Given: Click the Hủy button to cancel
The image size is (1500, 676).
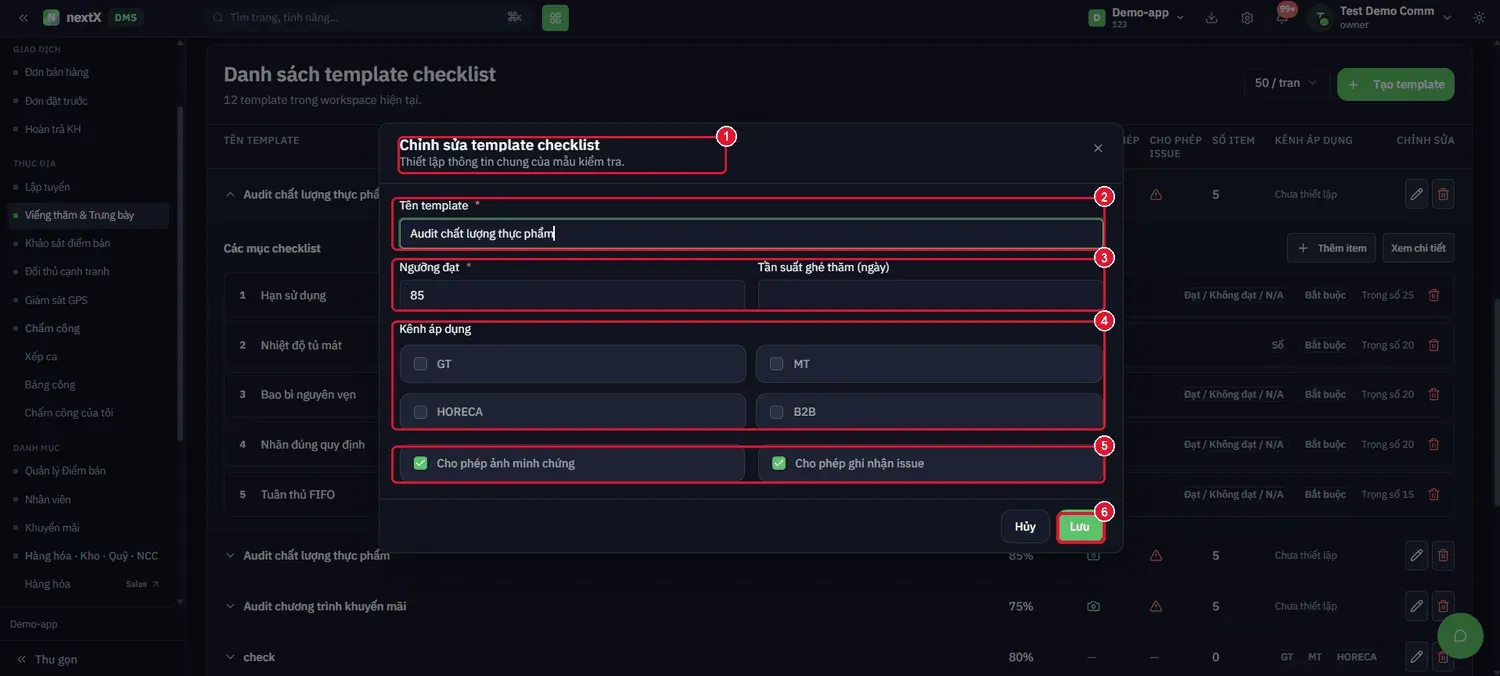Looking at the screenshot, I should 1025,526.
